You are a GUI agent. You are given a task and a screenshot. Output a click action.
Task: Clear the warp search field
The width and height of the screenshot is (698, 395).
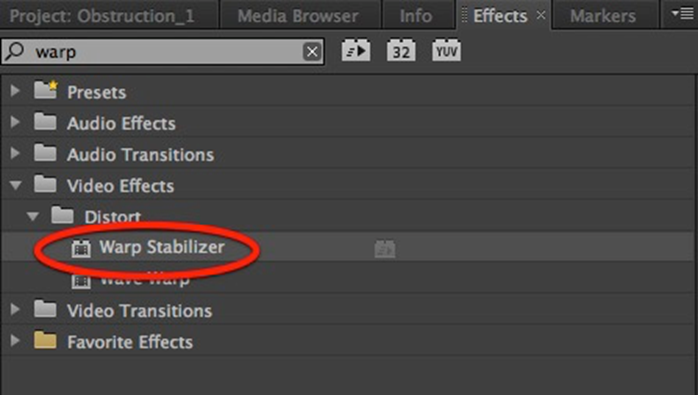pos(312,52)
